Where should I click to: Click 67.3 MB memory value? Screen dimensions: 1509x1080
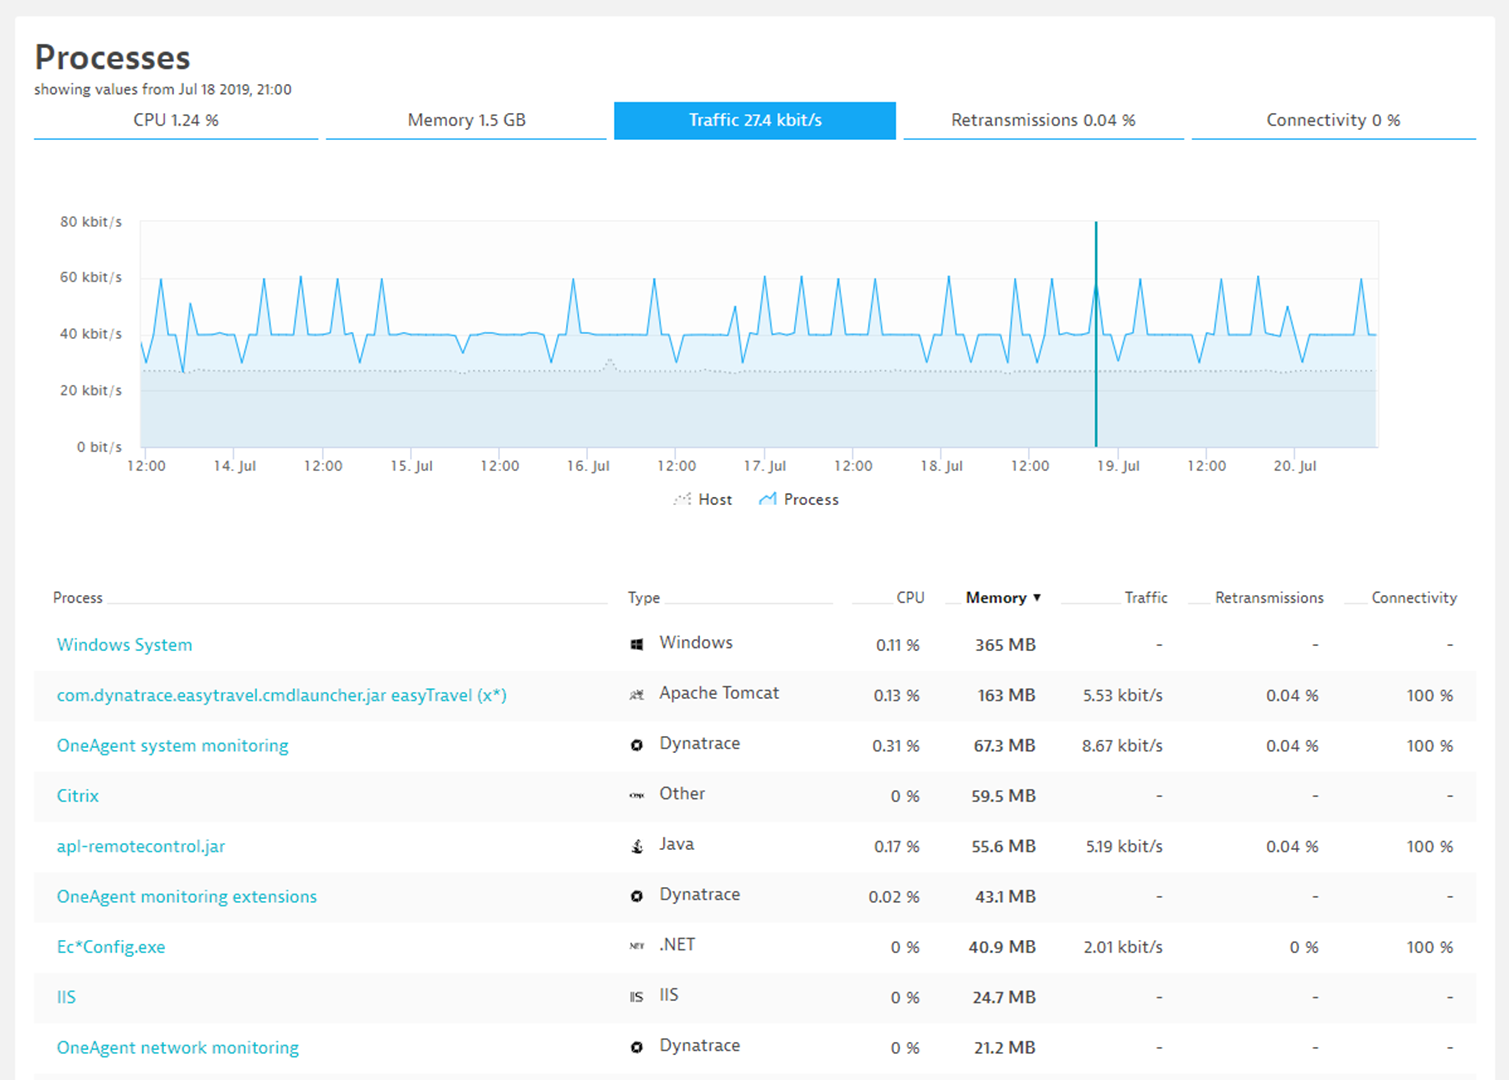tap(1004, 746)
